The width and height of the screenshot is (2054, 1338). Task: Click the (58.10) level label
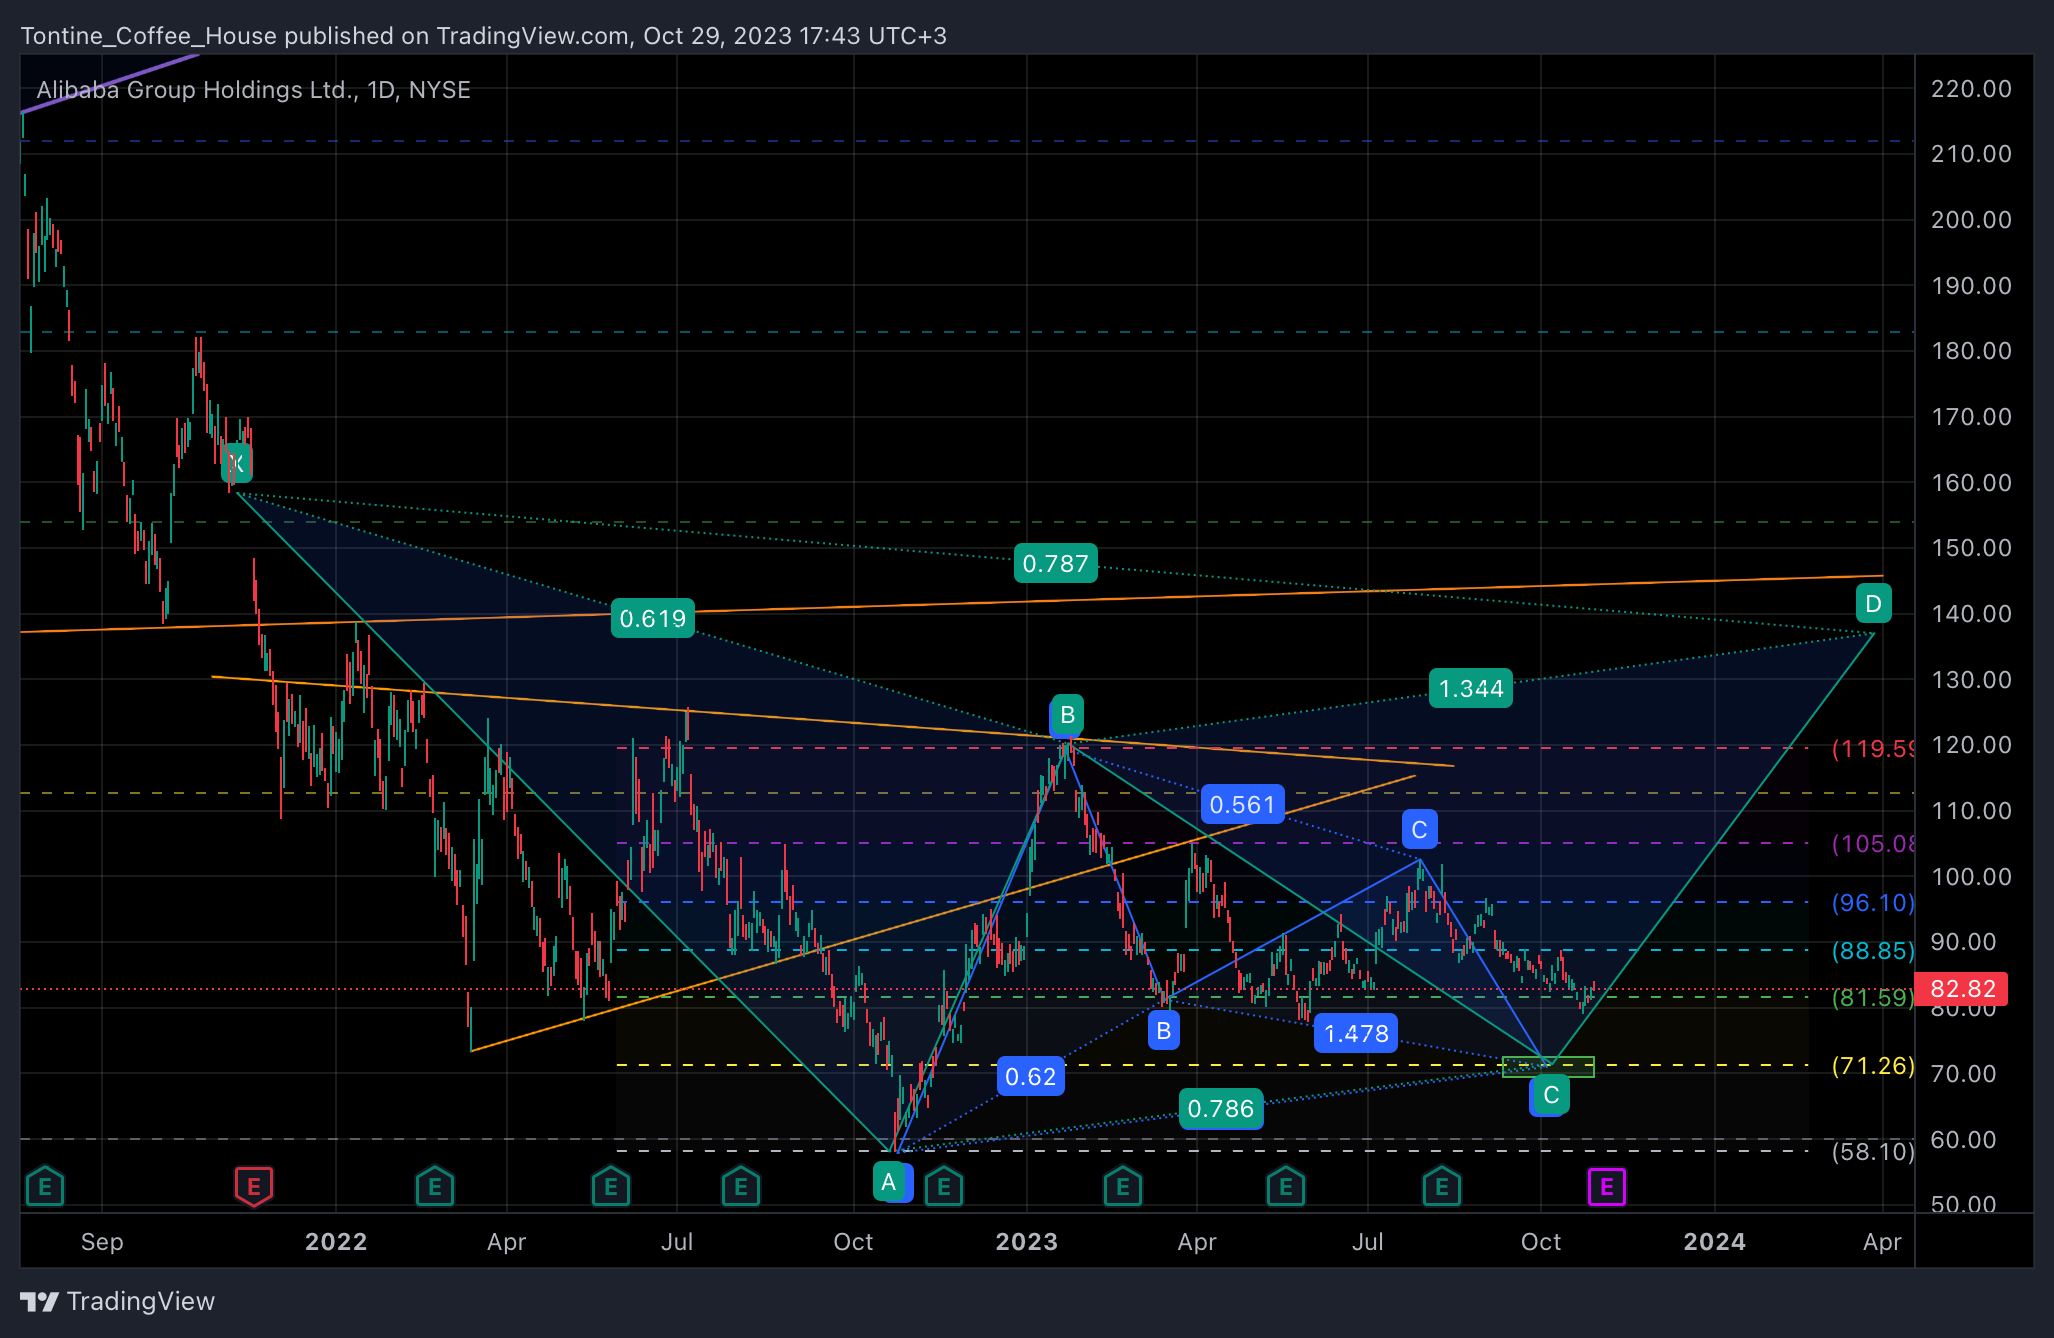pos(1872,1152)
